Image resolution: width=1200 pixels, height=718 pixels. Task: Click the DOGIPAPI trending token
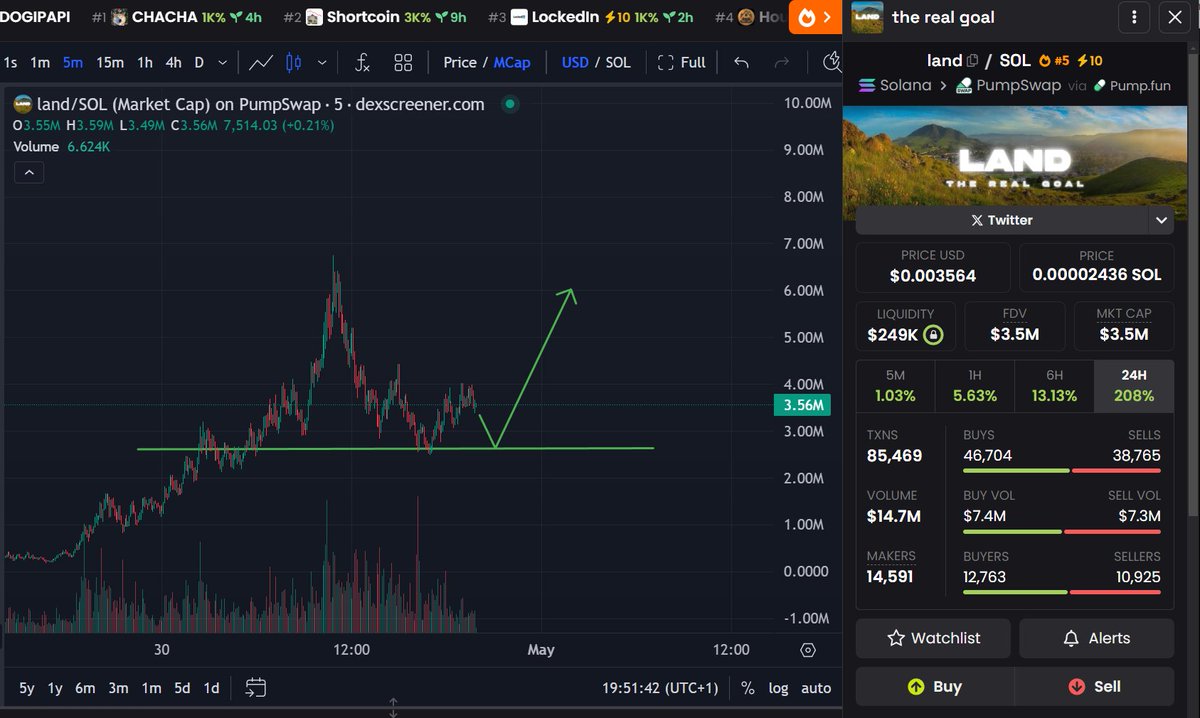click(37, 17)
